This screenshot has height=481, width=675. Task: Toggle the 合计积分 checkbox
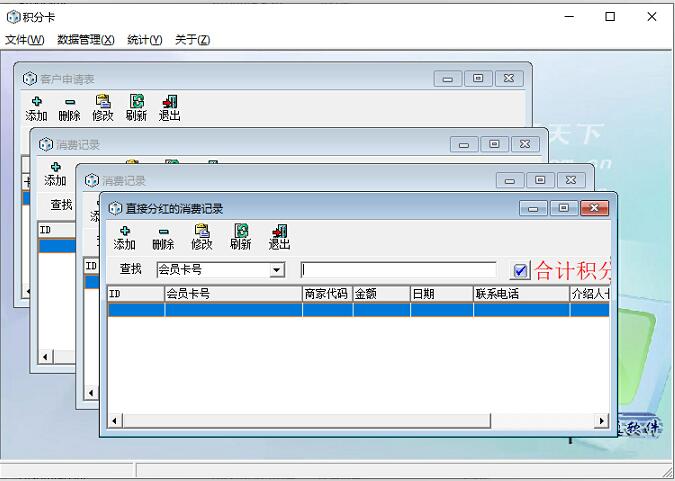[x=520, y=271]
